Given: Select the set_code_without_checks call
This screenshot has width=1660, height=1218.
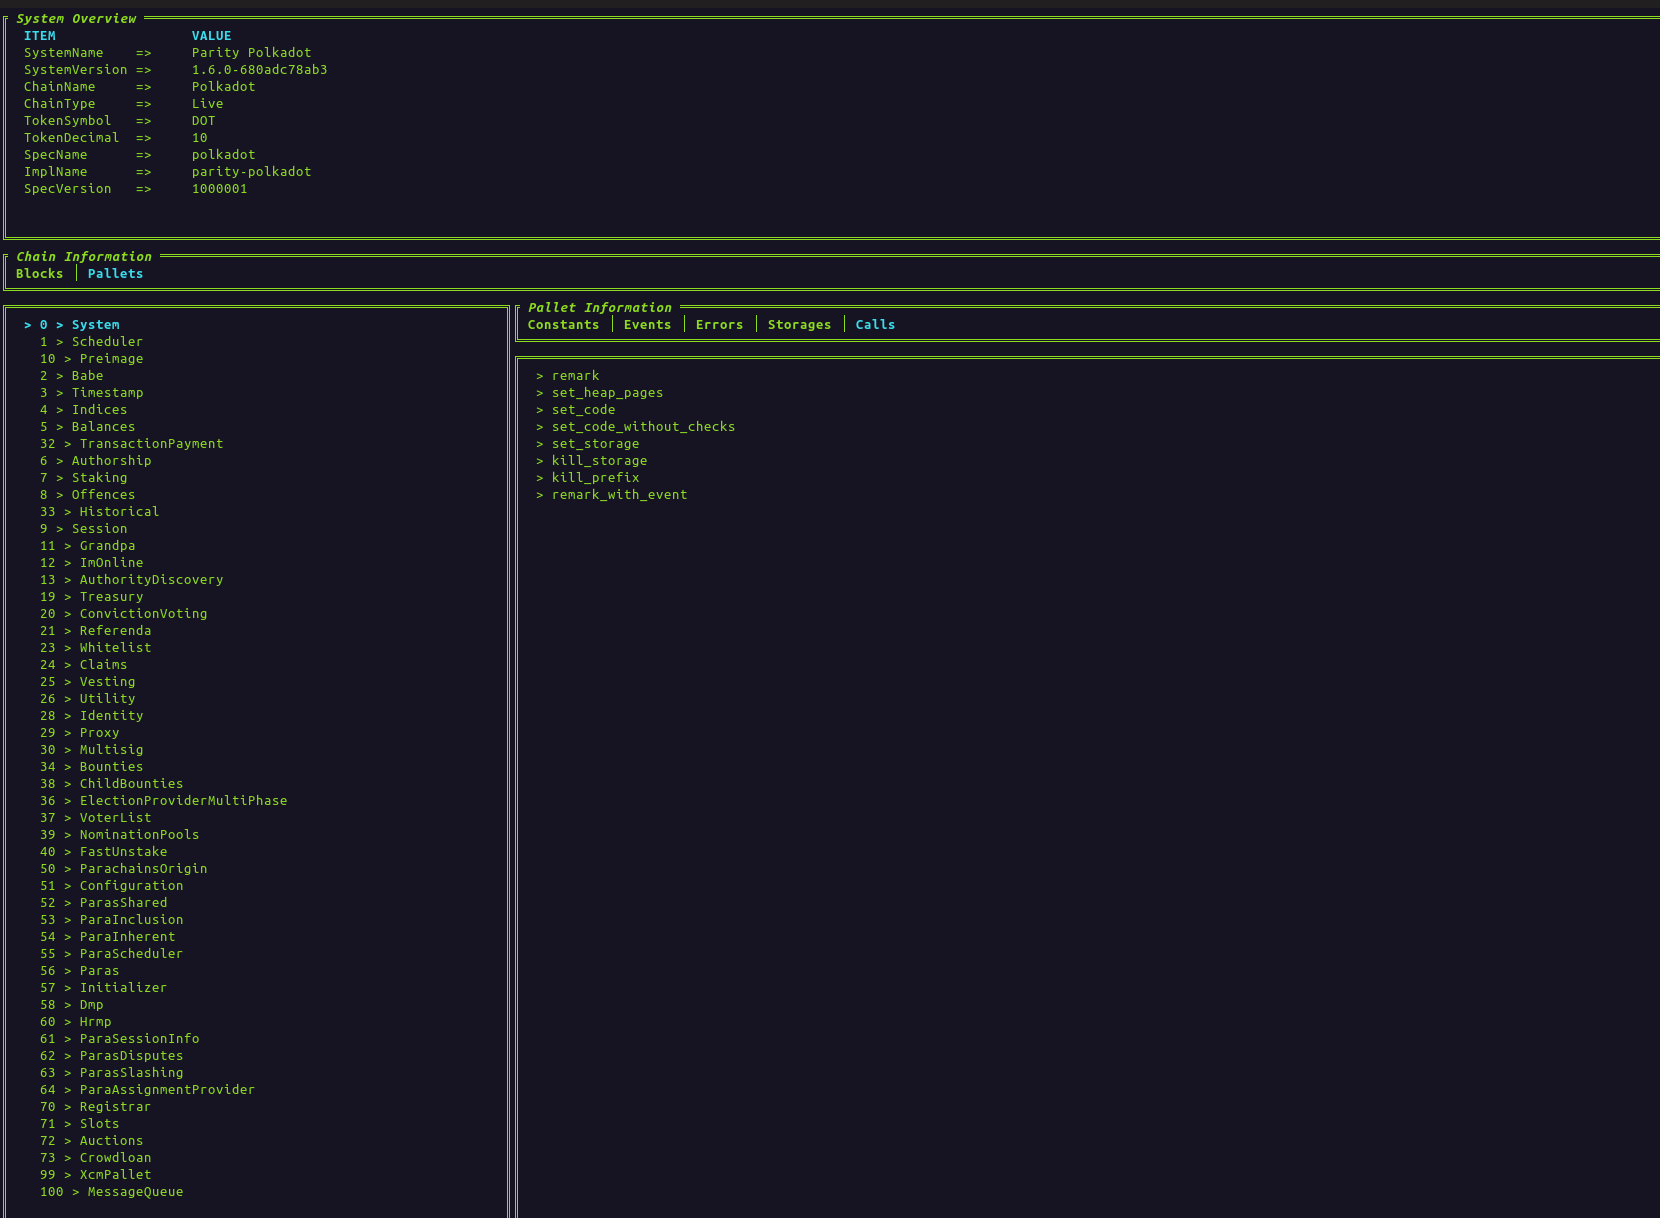Looking at the screenshot, I should pos(635,427).
